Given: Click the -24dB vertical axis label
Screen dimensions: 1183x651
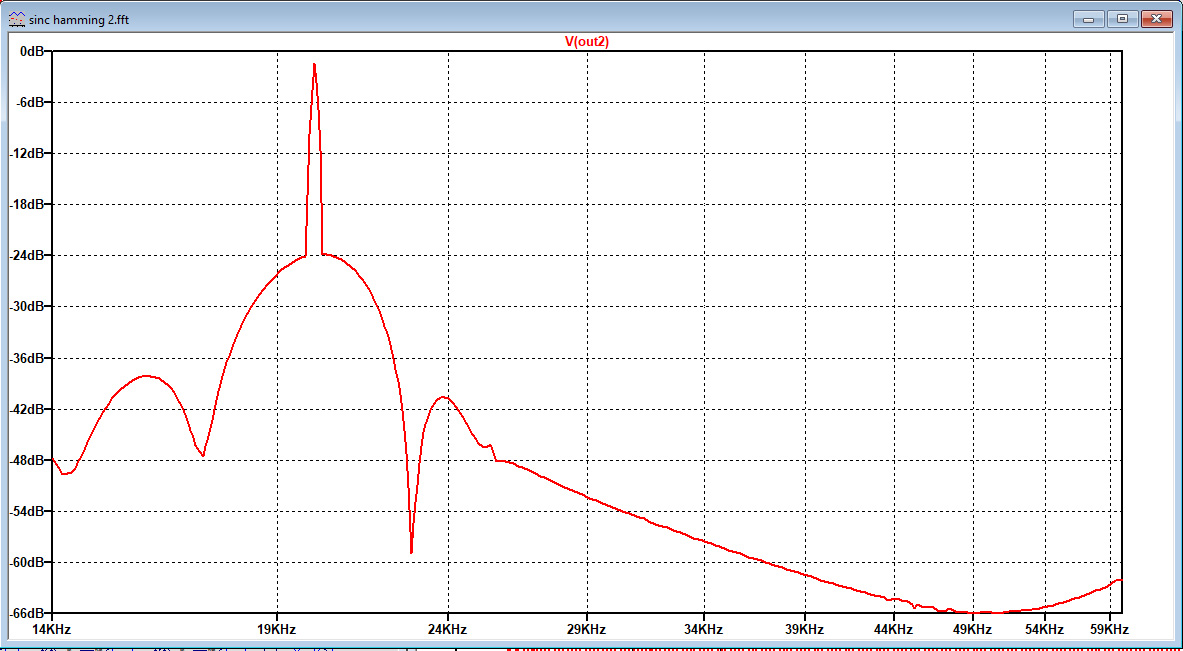Looking at the screenshot, I should tap(28, 256).
